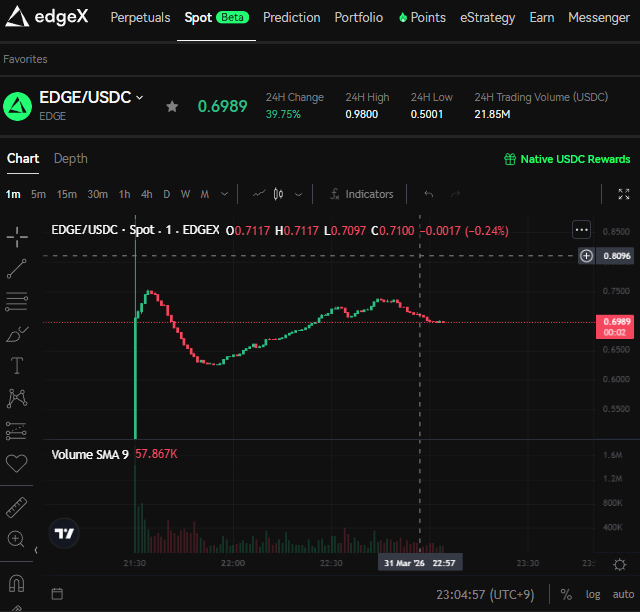Click the 24H Trading Volume value 21.85M
The image size is (640, 612).
(492, 114)
